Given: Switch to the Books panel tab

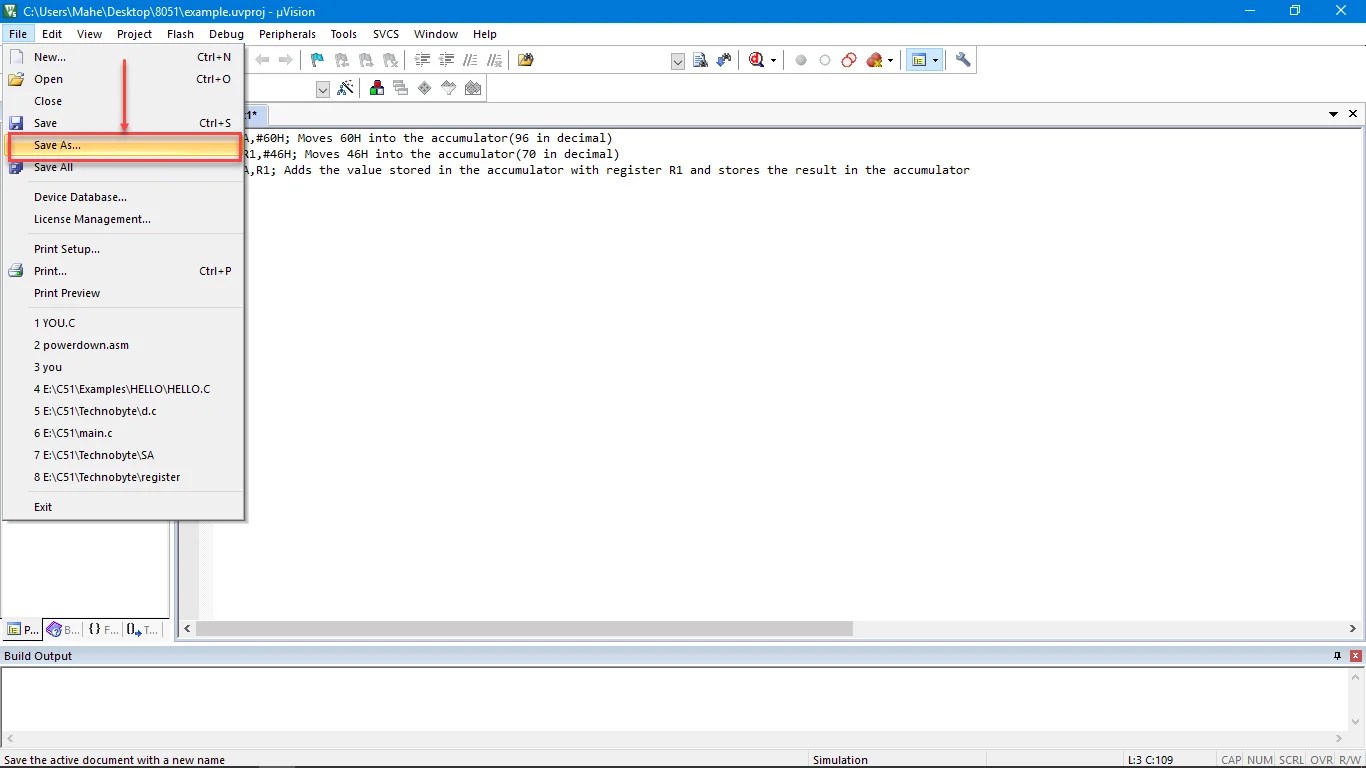Looking at the screenshot, I should pyautogui.click(x=61, y=629).
